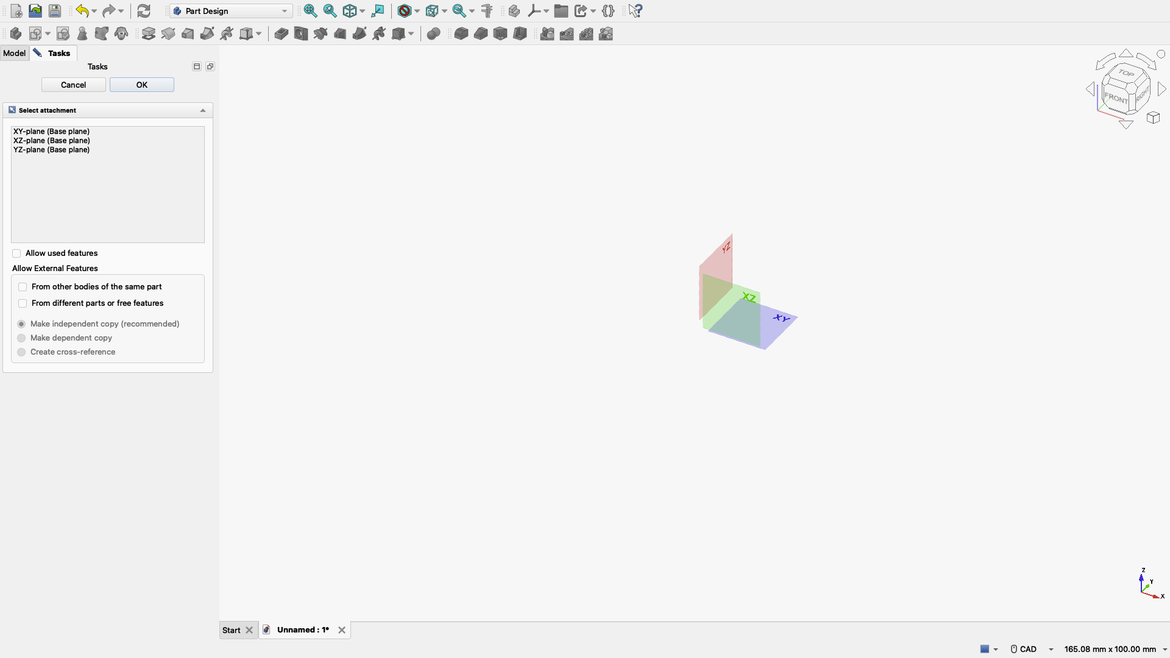This screenshot has height=658, width=1170.
Task: Click the Refresh/recompute icon
Action: click(143, 10)
